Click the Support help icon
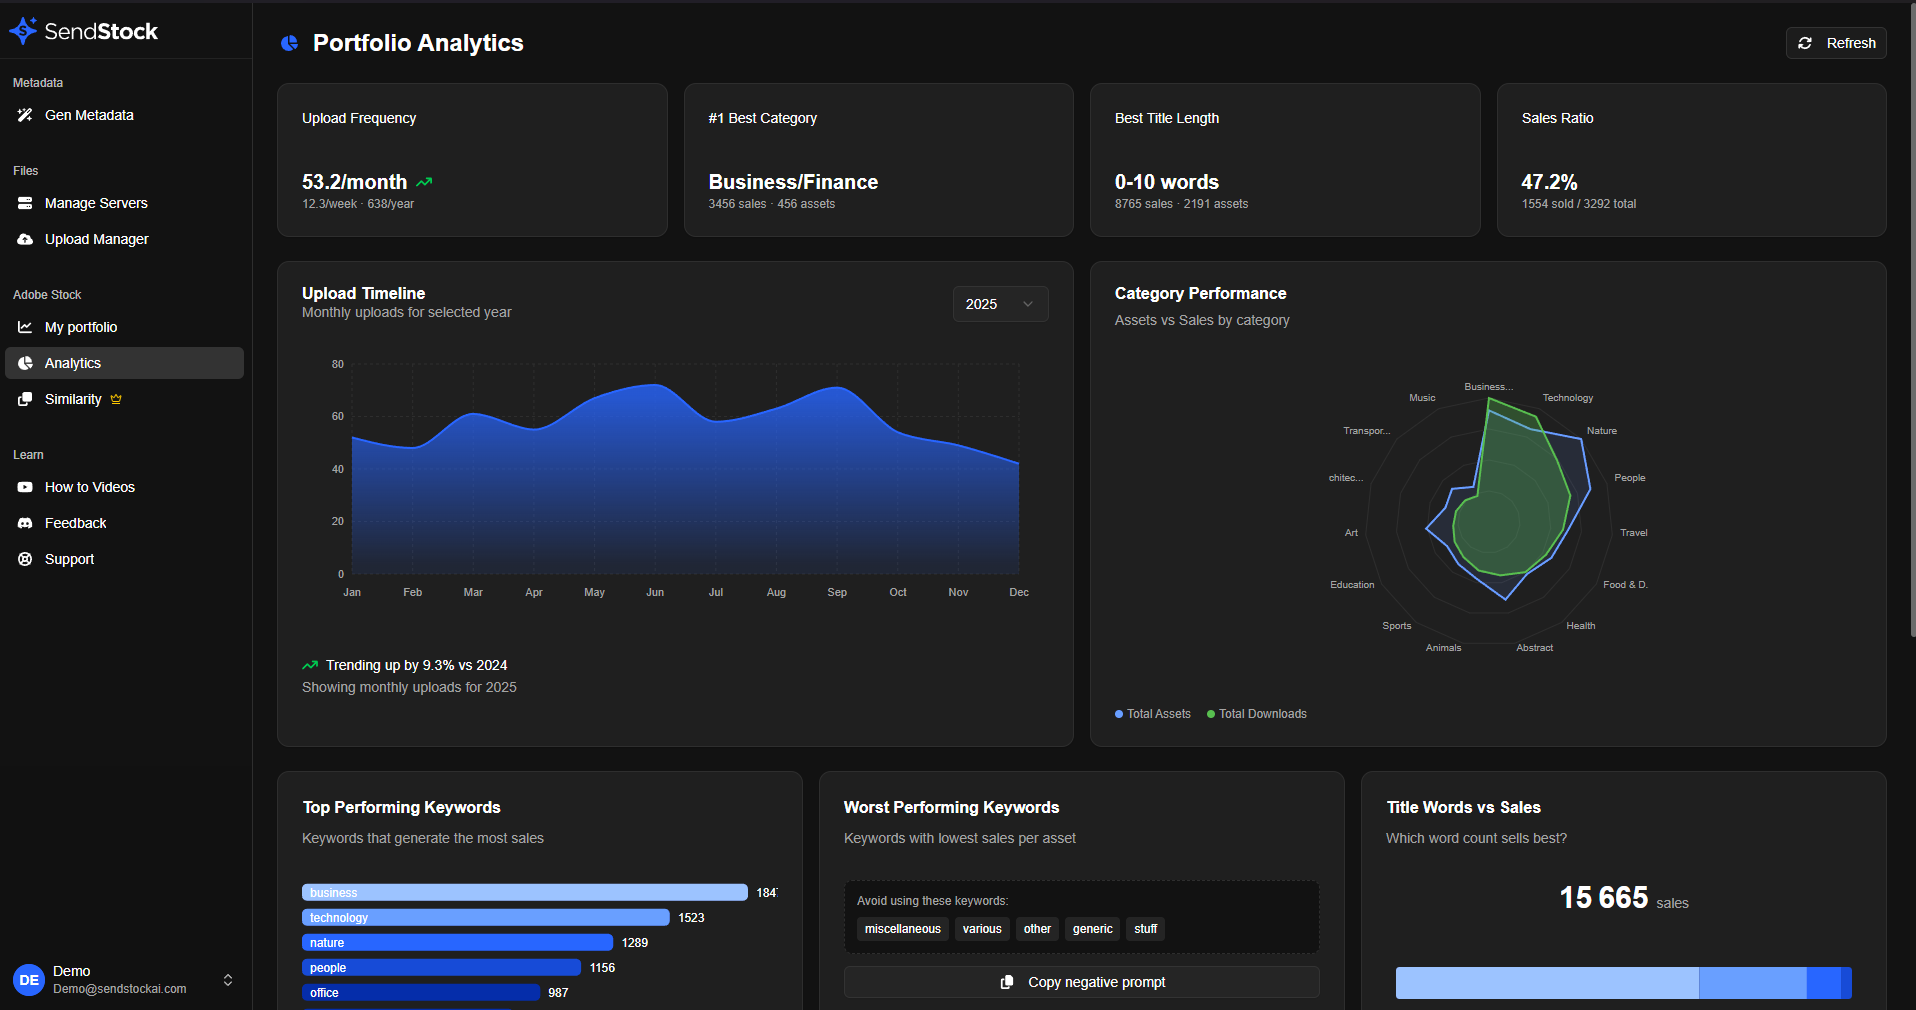Image resolution: width=1916 pixels, height=1010 pixels. click(x=25, y=559)
